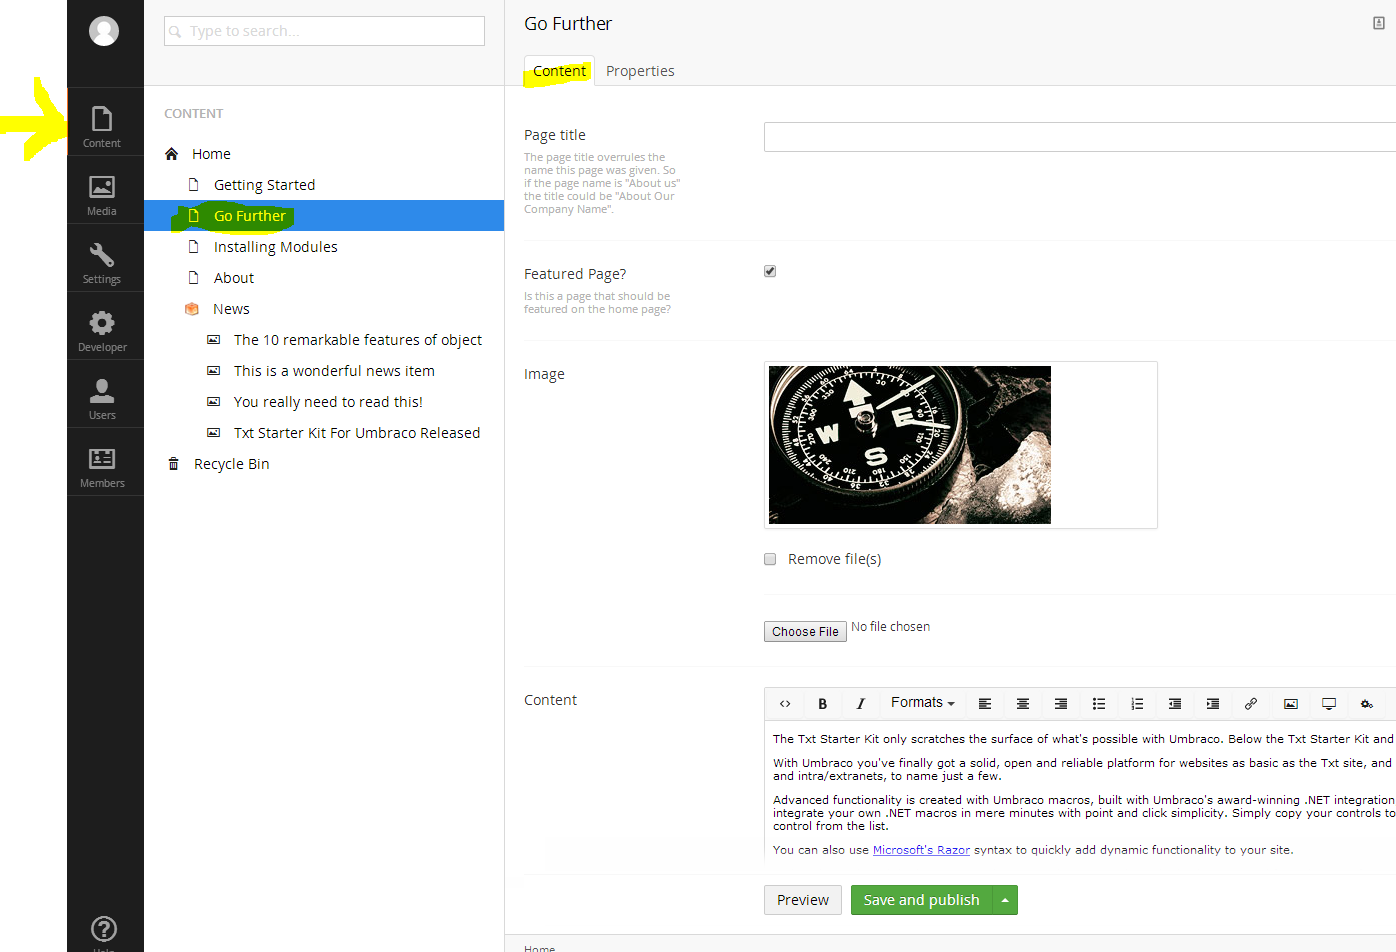The image size is (1396, 952).
Task: Embed media in editor toolbar
Action: point(1329,704)
